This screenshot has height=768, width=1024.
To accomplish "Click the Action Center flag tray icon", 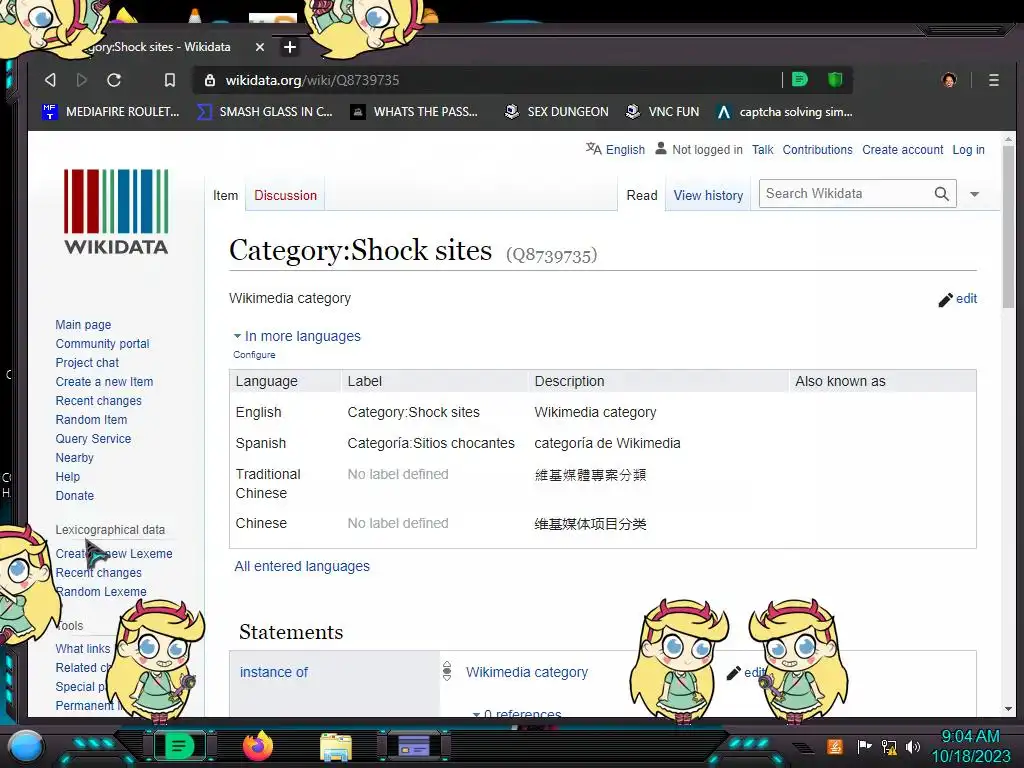I will tap(864, 746).
